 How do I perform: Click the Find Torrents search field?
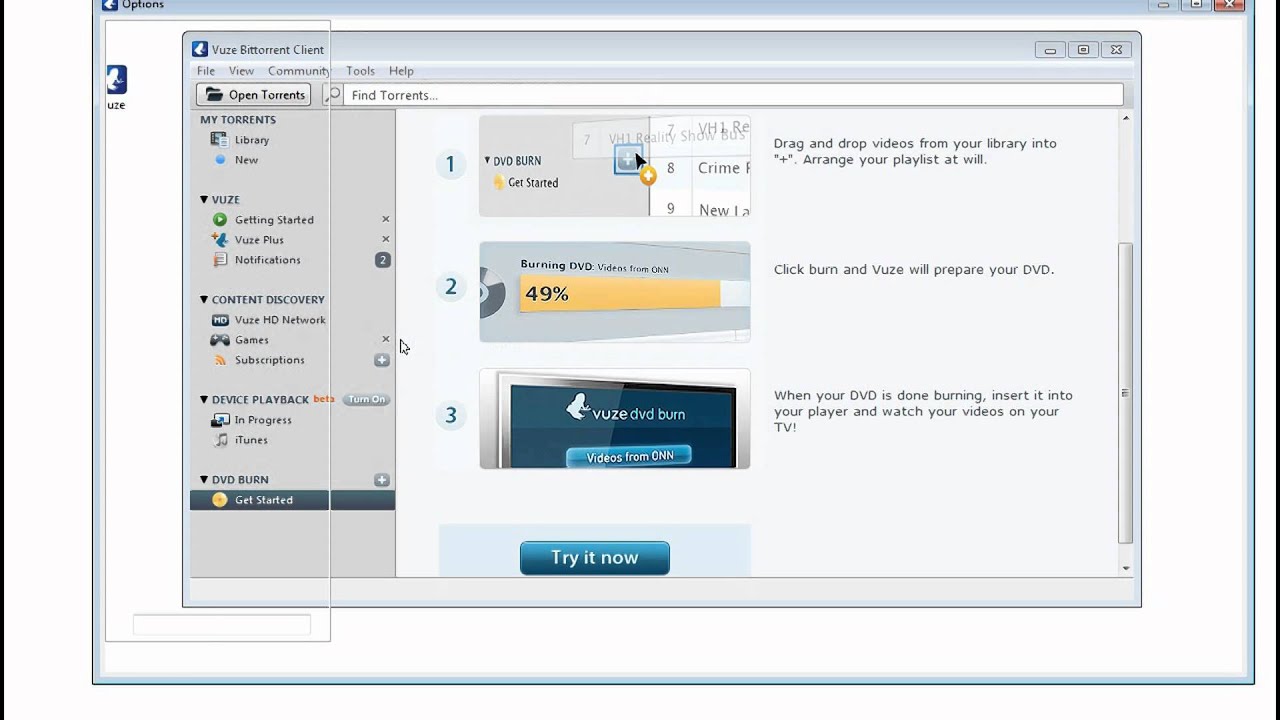pyautogui.click(x=735, y=95)
